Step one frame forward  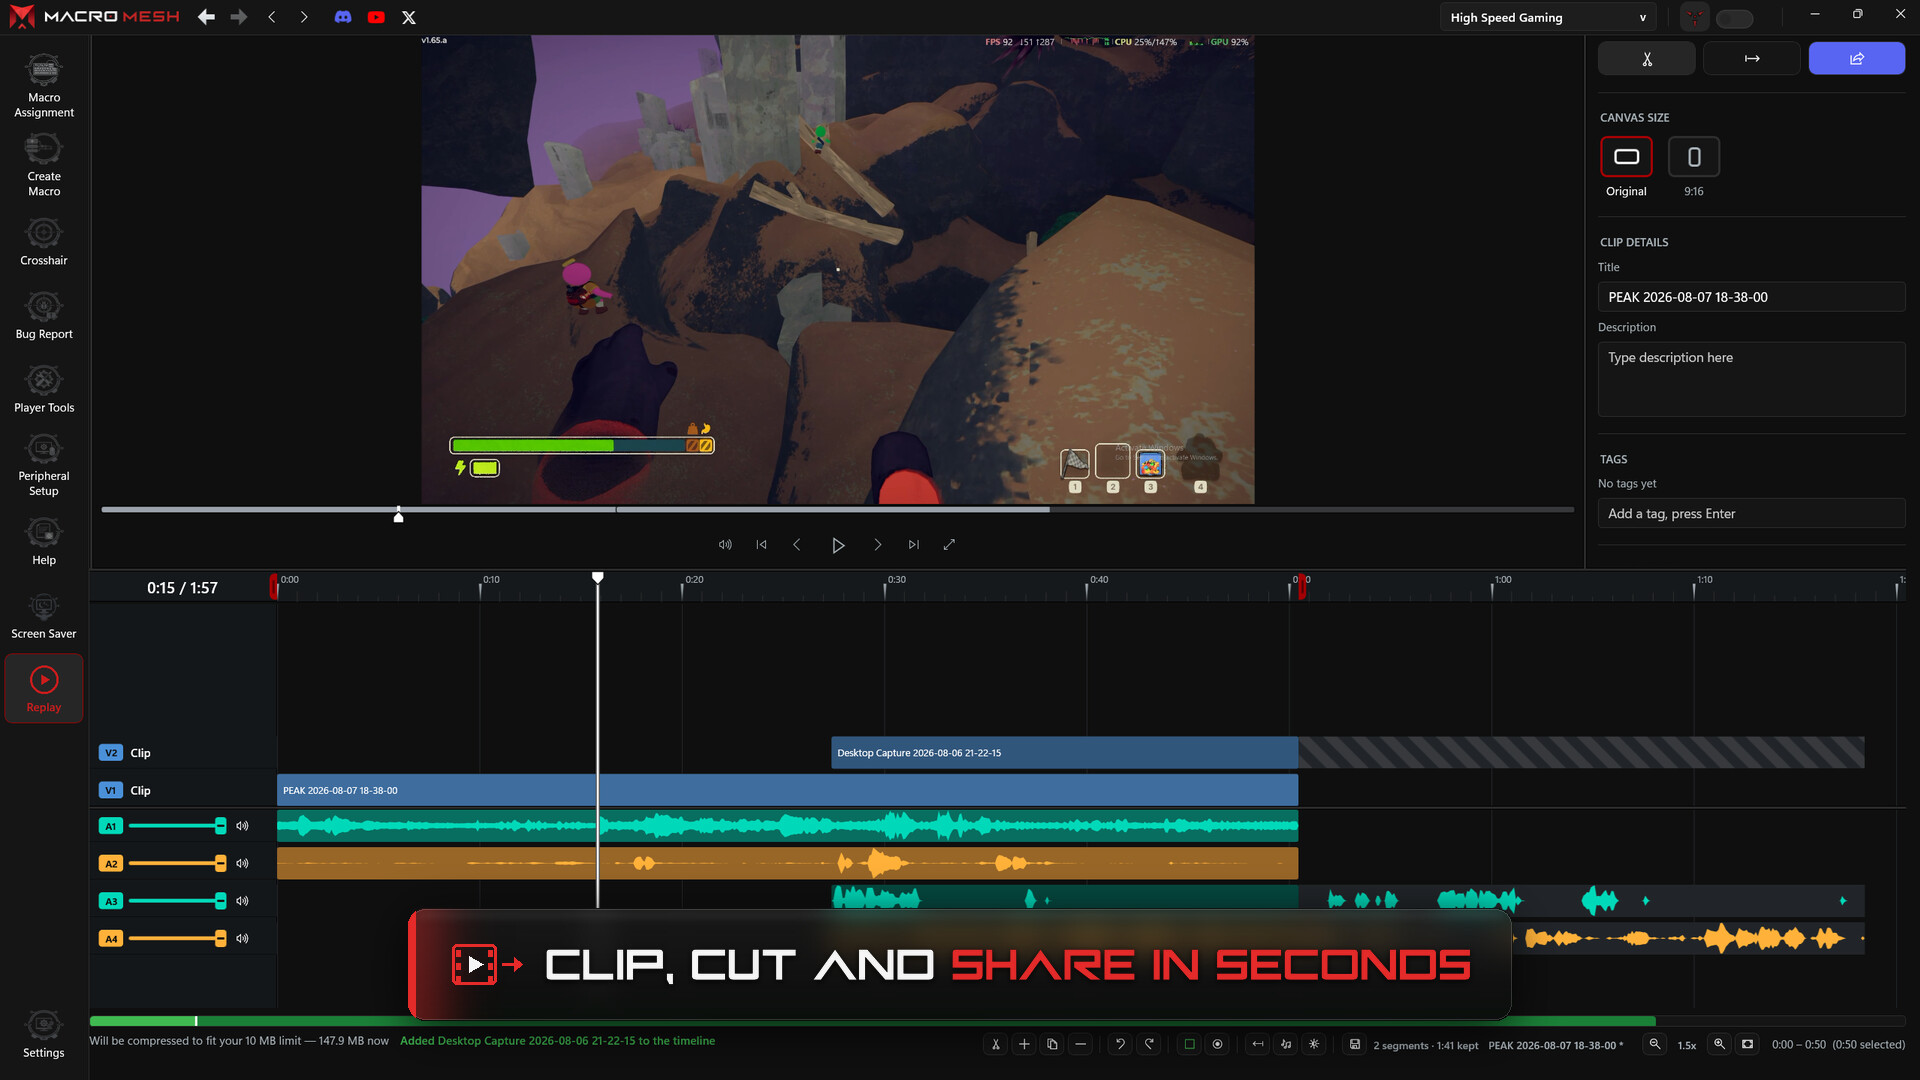click(x=878, y=545)
